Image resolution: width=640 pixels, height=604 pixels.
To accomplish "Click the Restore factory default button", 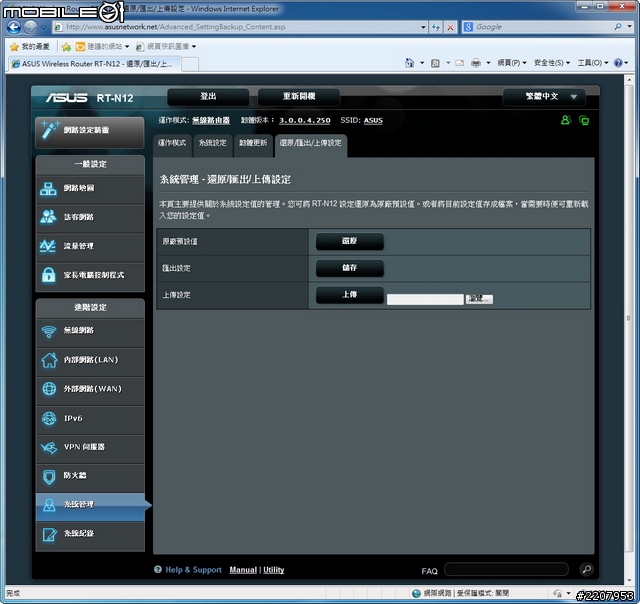I will coord(349,241).
